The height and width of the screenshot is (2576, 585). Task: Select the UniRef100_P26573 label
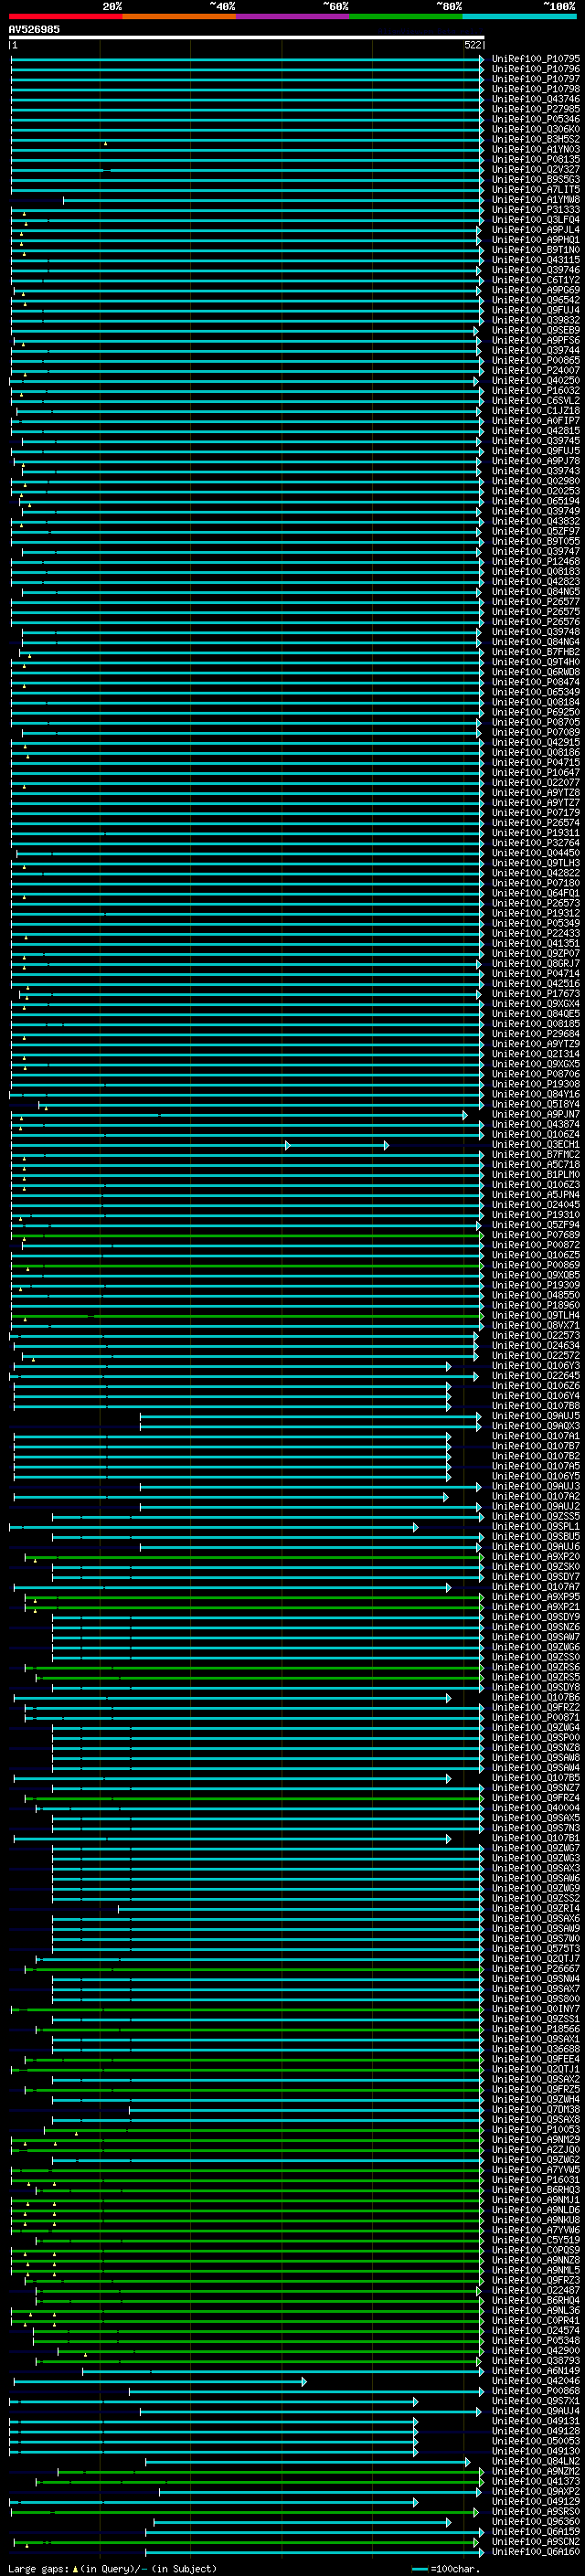tap(536, 903)
